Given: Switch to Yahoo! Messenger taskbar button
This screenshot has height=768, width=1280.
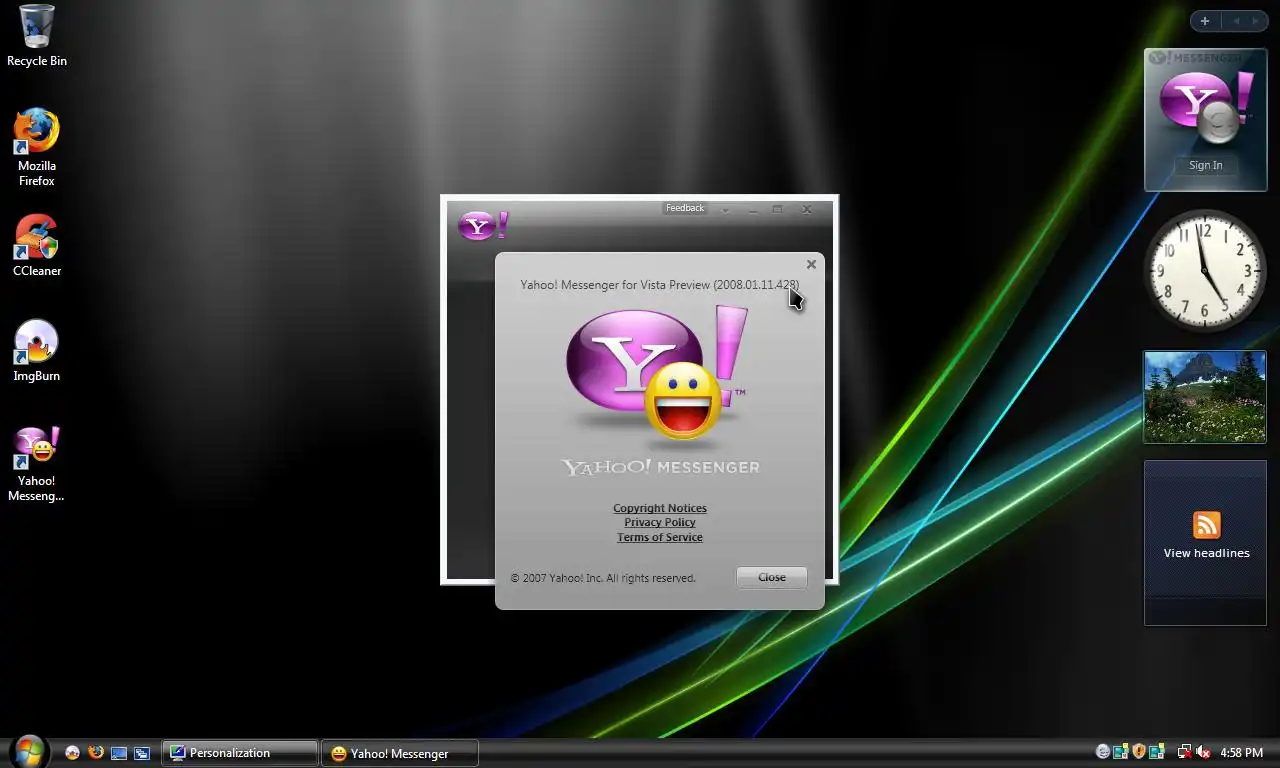Looking at the screenshot, I should (400, 753).
